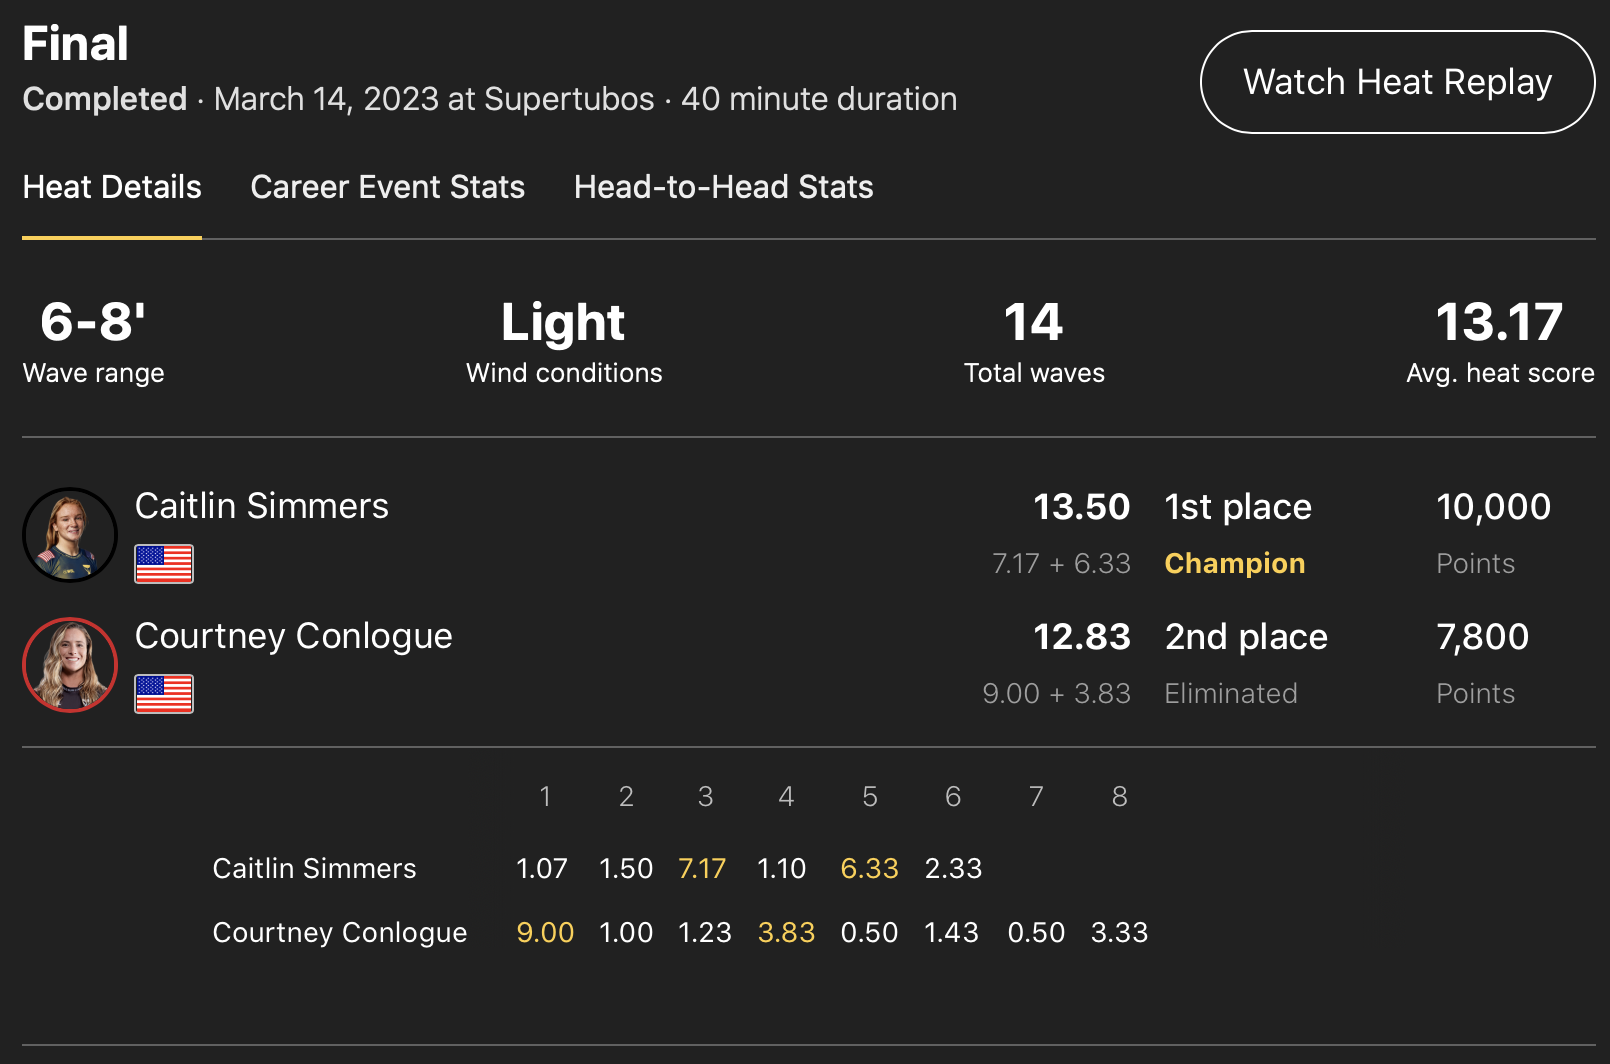This screenshot has height=1064, width=1610.
Task: Click the USA flag under Courtney Conlogue
Action: (x=164, y=694)
